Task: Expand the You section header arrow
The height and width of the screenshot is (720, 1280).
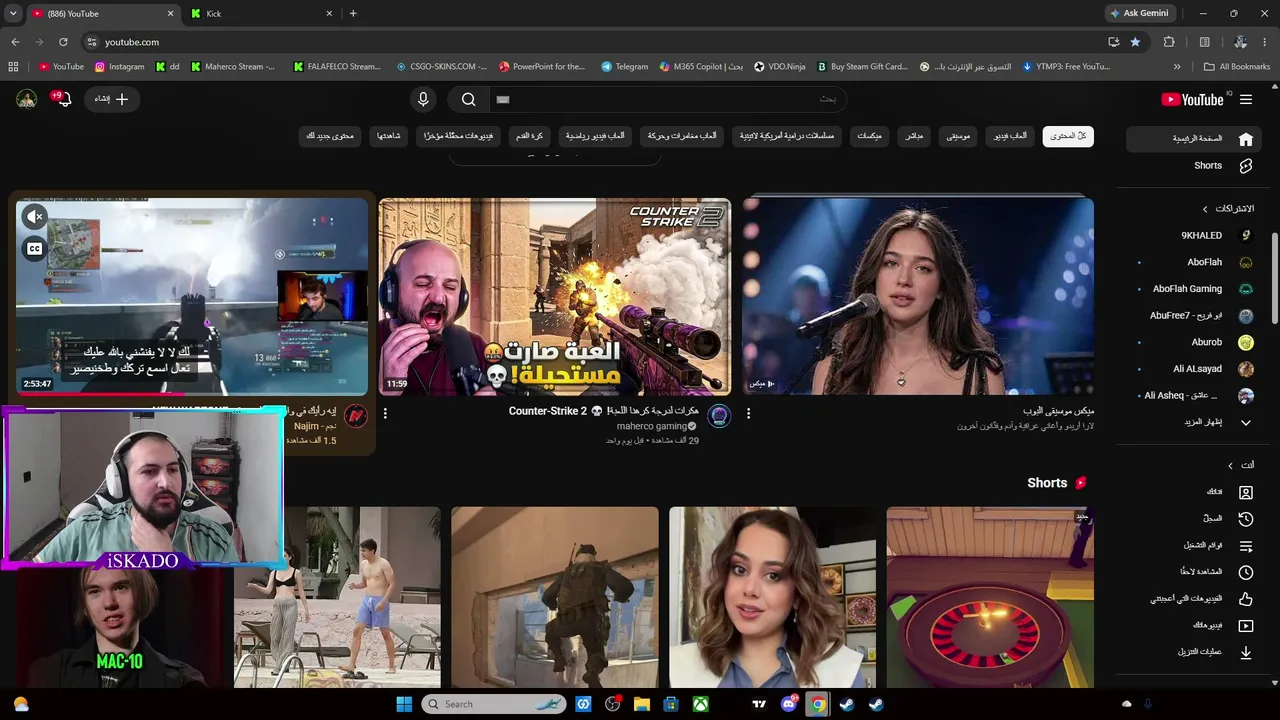Action: (x=1231, y=465)
